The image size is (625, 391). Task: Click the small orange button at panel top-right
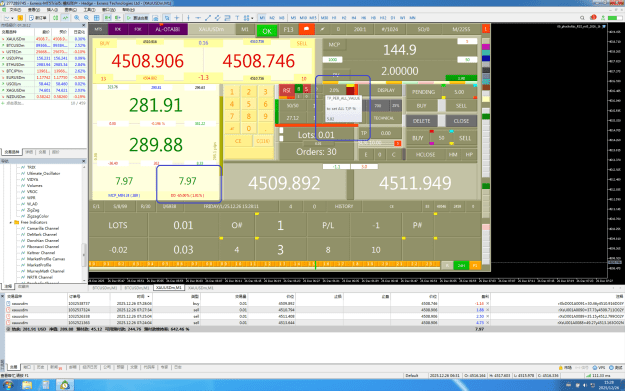pyautogui.click(x=485, y=29)
